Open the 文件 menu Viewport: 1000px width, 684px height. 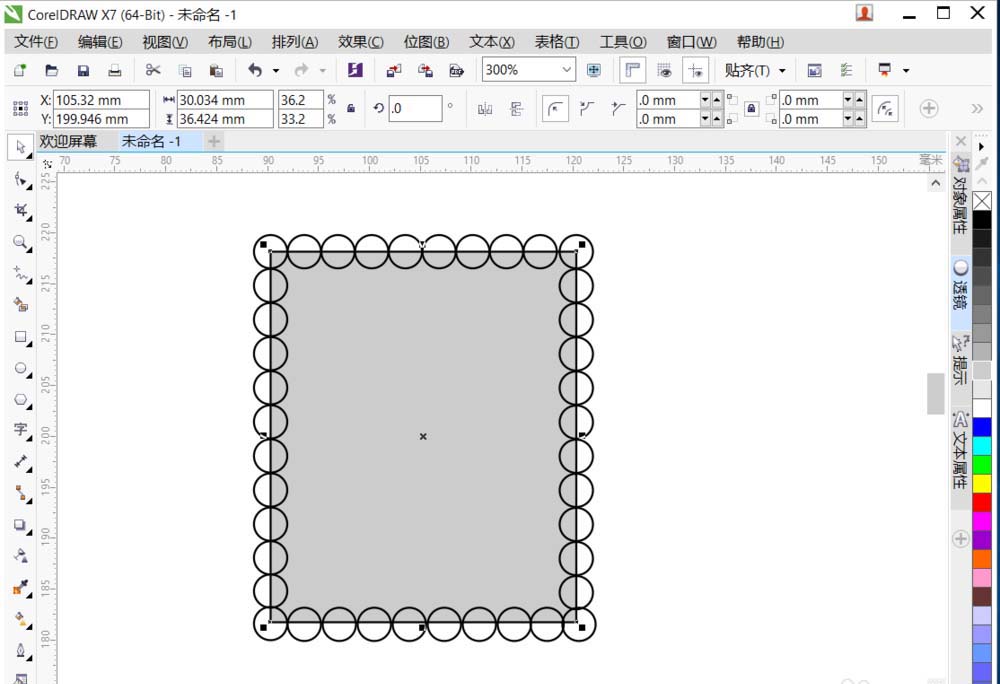(x=35, y=41)
